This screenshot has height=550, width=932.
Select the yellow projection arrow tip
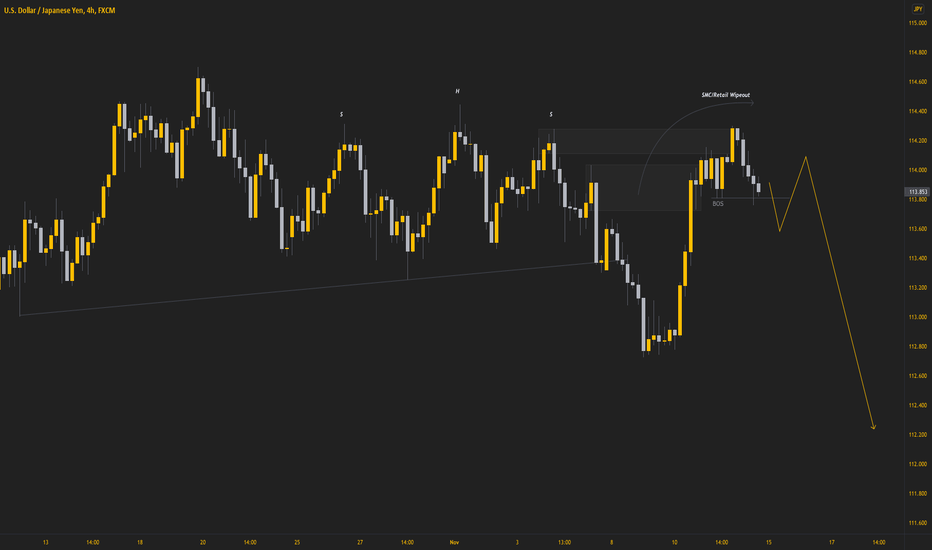(x=874, y=427)
